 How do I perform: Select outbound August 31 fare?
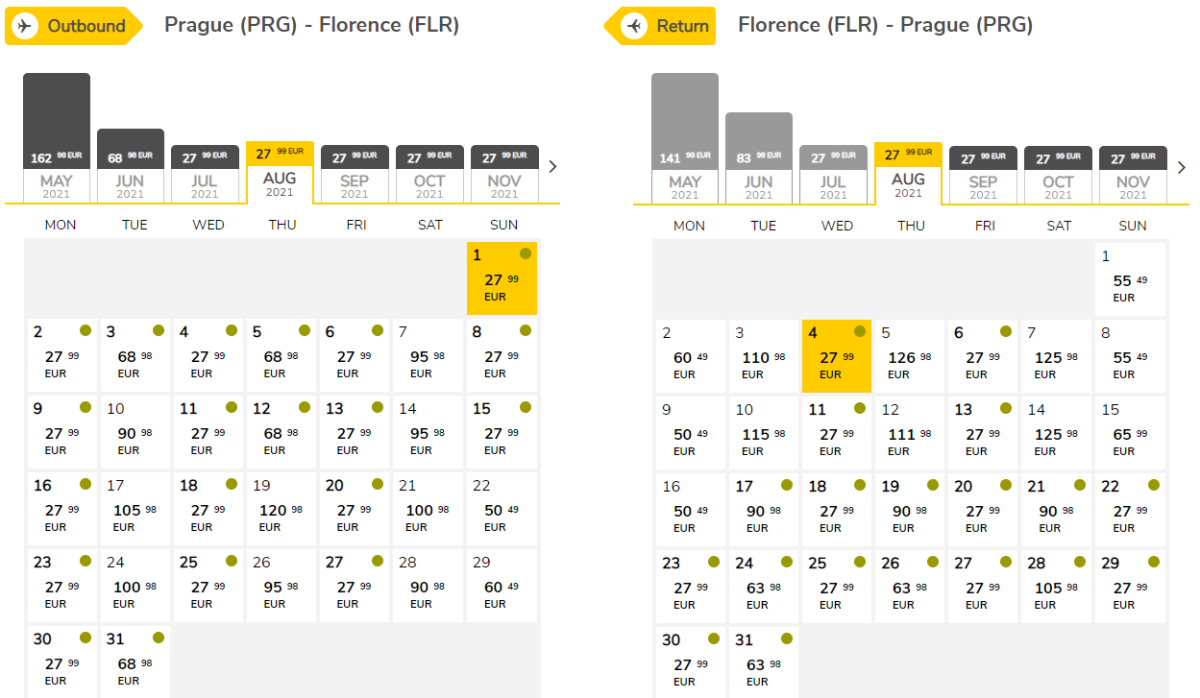point(135,661)
